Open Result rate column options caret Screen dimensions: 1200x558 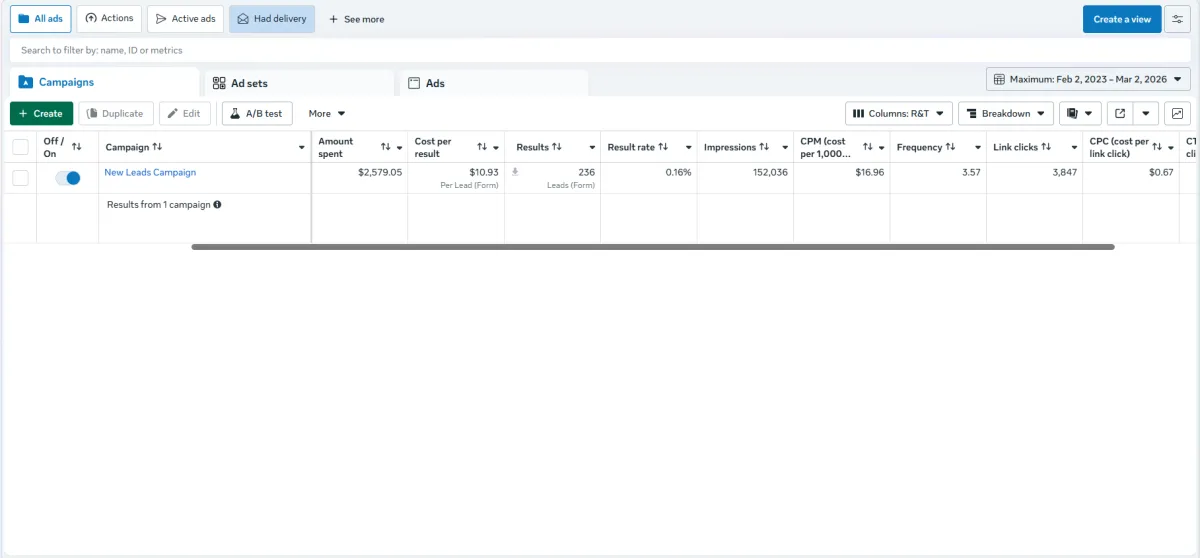(689, 148)
